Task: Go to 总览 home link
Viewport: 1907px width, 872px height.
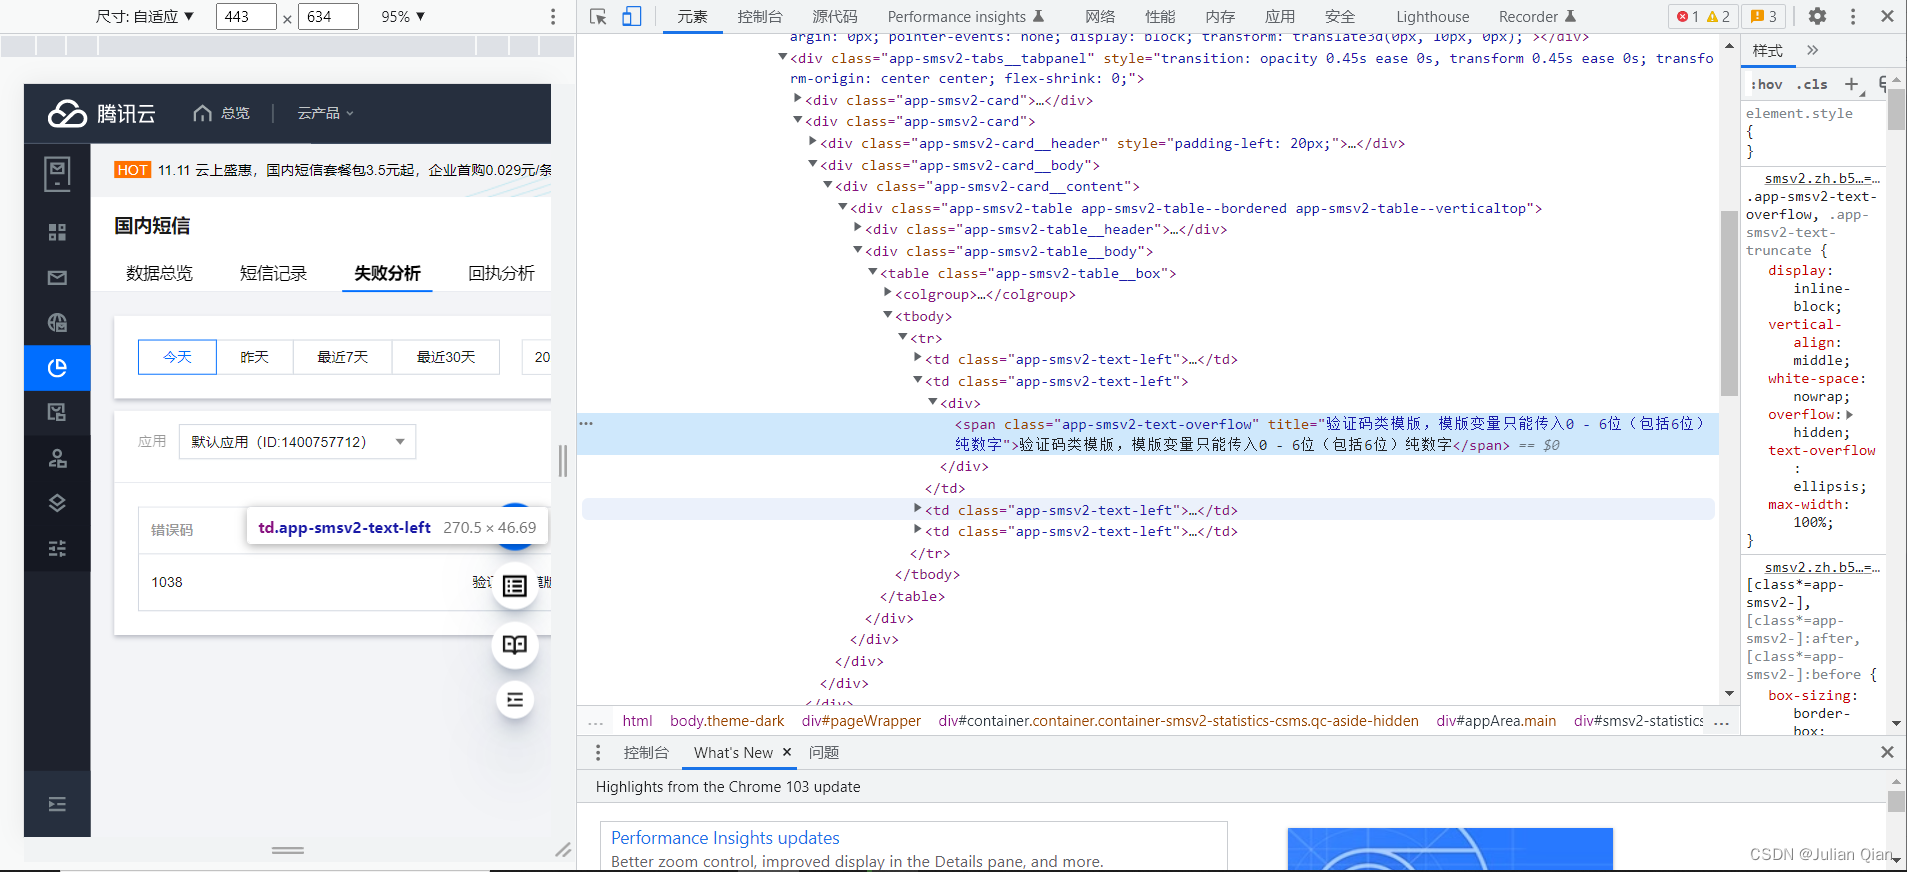Action: click(222, 113)
